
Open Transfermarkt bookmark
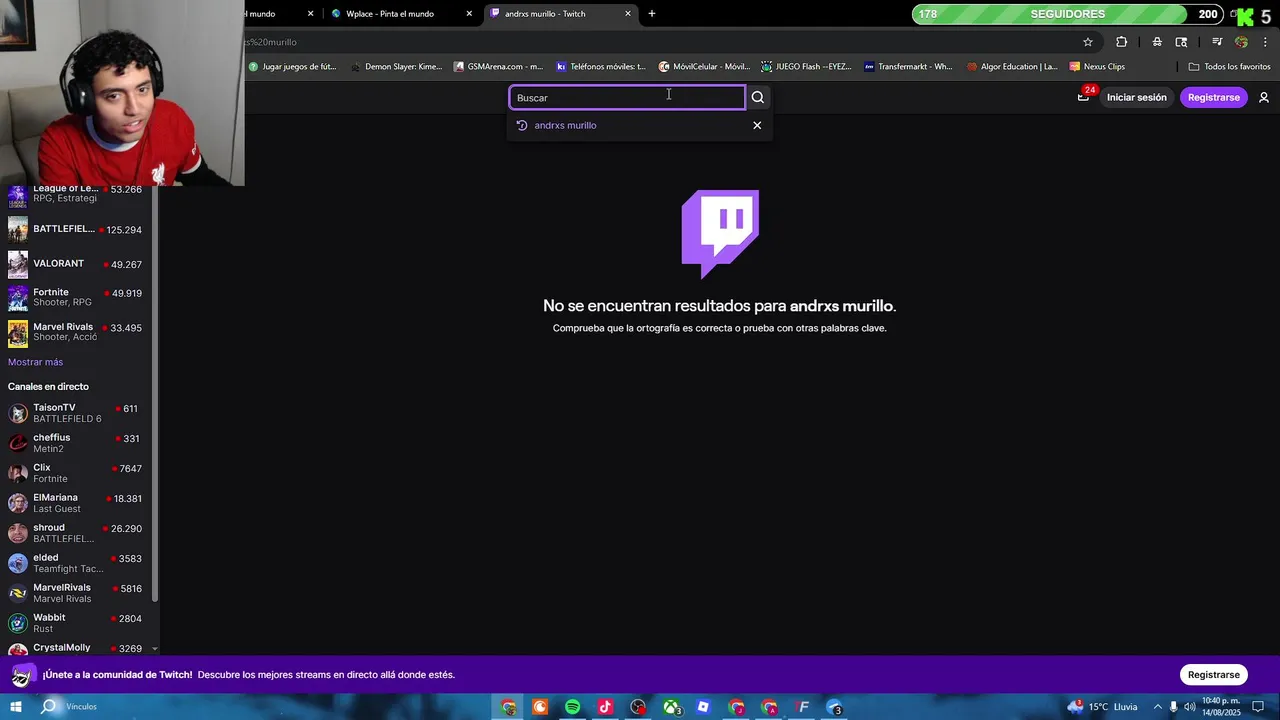coord(908,67)
